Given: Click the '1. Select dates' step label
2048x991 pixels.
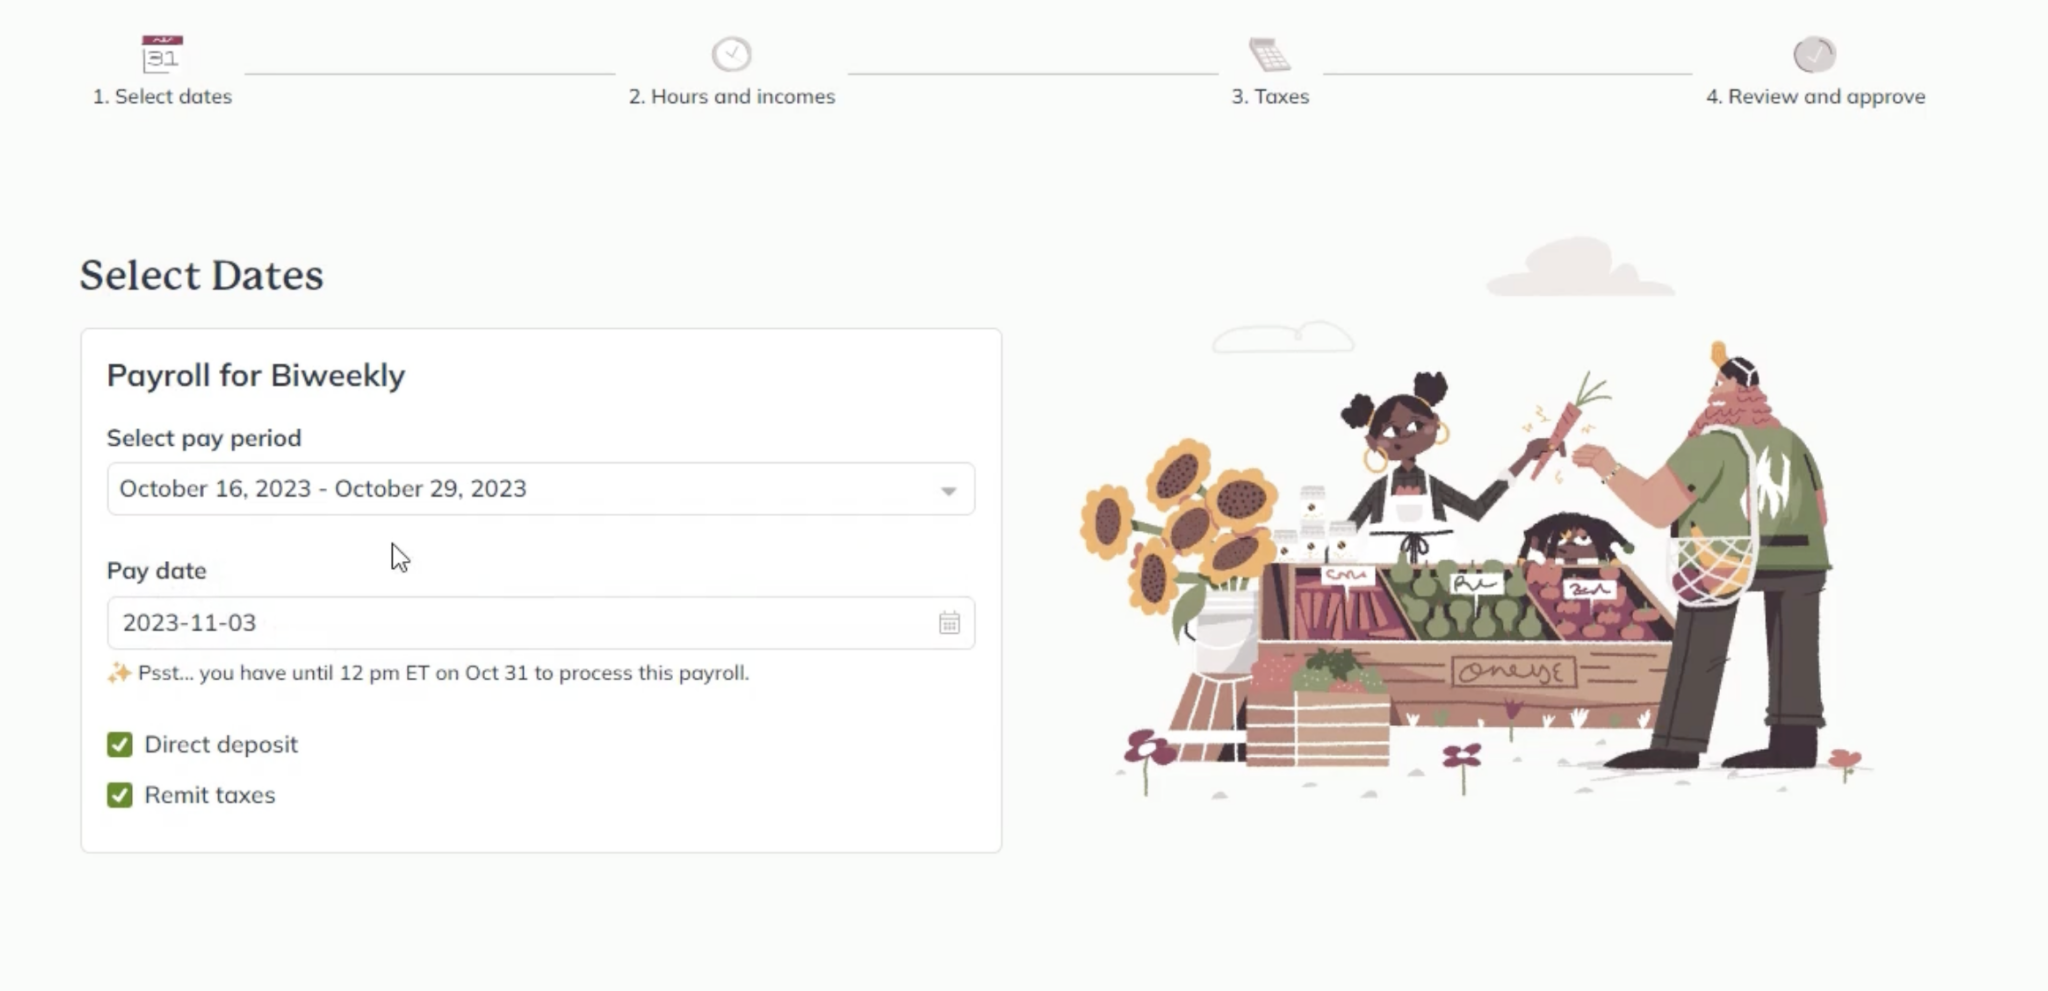Looking at the screenshot, I should tap(162, 97).
